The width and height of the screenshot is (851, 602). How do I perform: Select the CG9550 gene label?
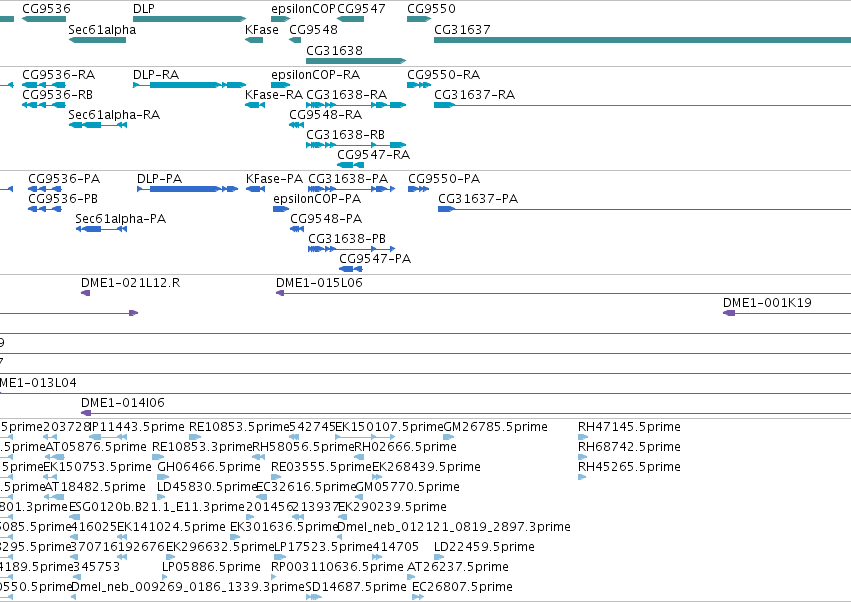[x=431, y=9]
